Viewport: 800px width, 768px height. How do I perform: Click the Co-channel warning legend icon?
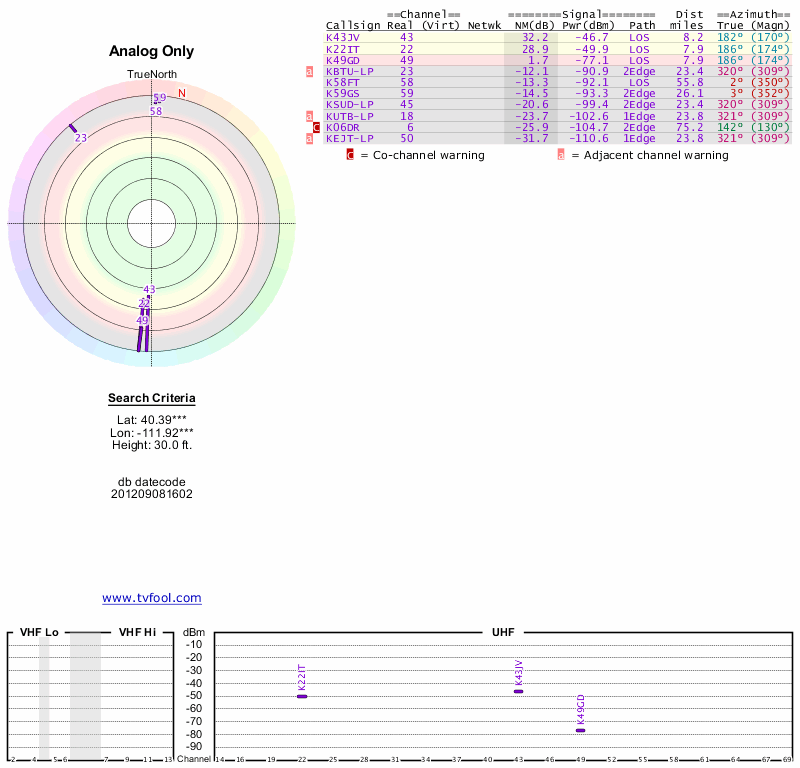pos(350,155)
